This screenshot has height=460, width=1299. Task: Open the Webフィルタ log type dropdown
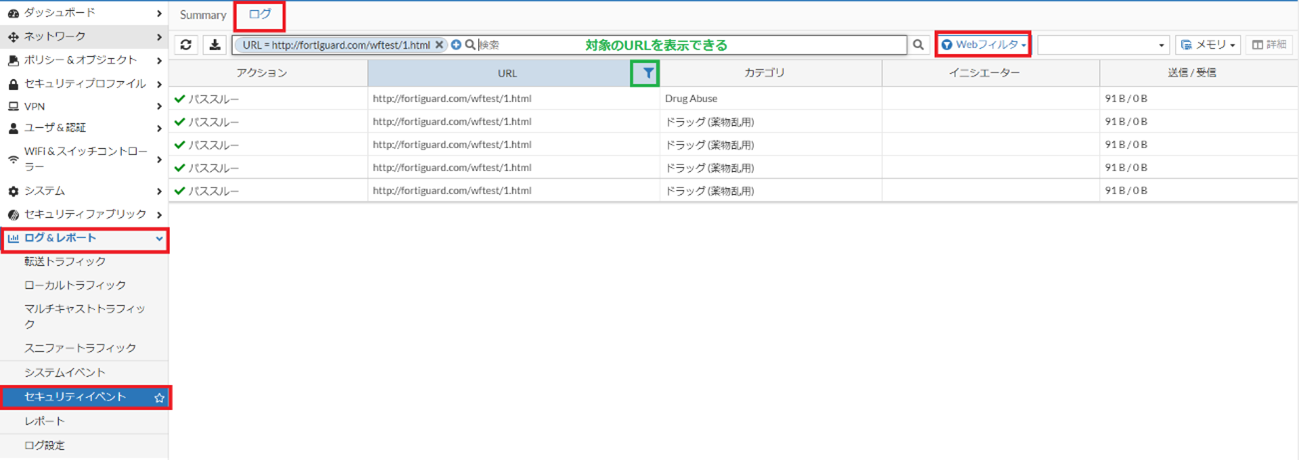(984, 45)
